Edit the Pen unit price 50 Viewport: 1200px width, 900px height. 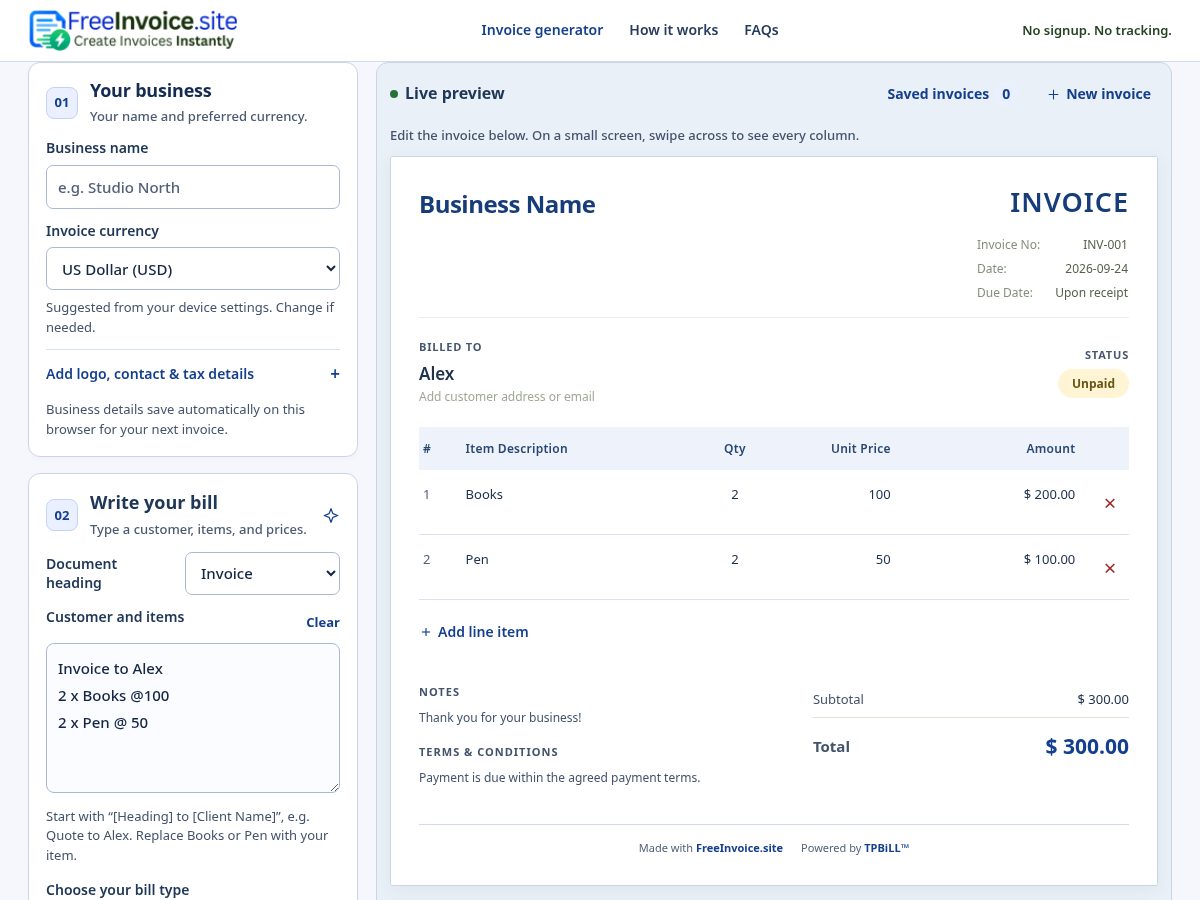pyautogui.click(x=883, y=560)
